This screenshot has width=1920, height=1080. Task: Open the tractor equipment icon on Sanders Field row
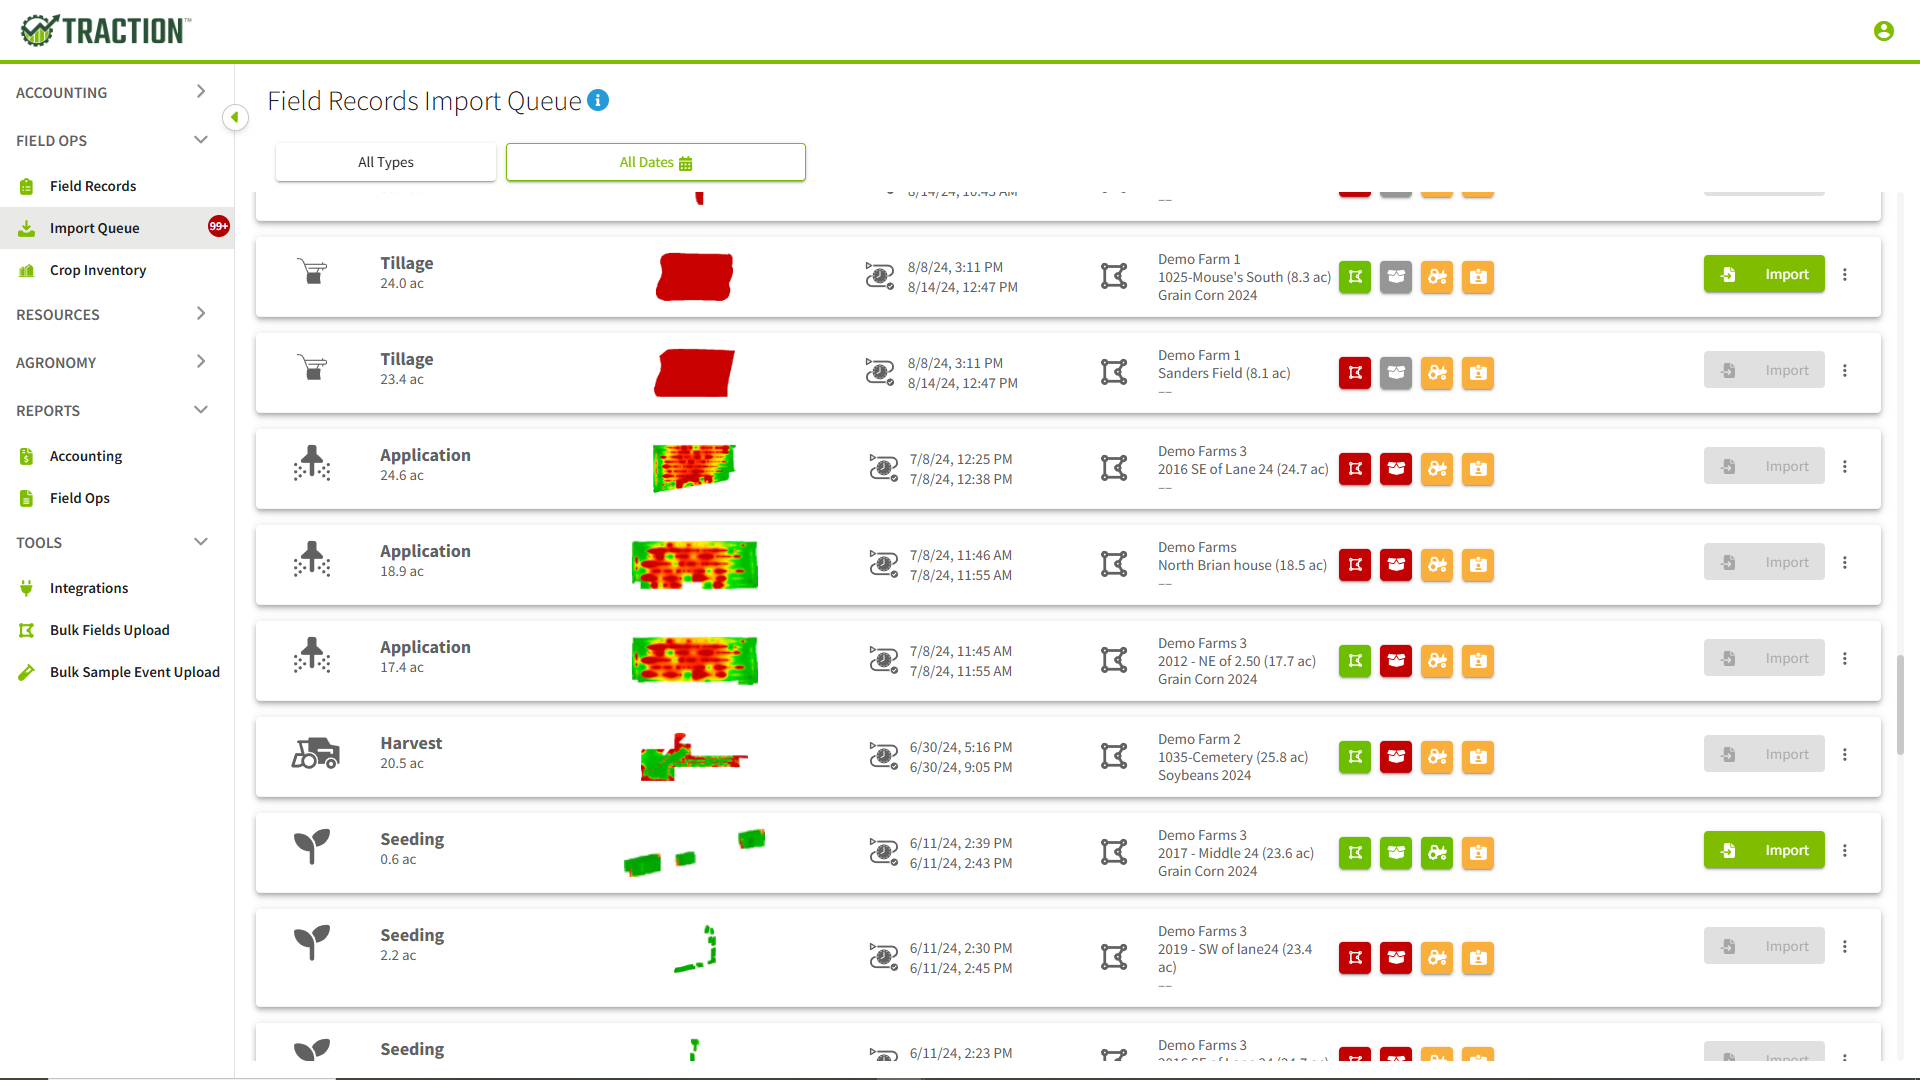tap(1437, 373)
